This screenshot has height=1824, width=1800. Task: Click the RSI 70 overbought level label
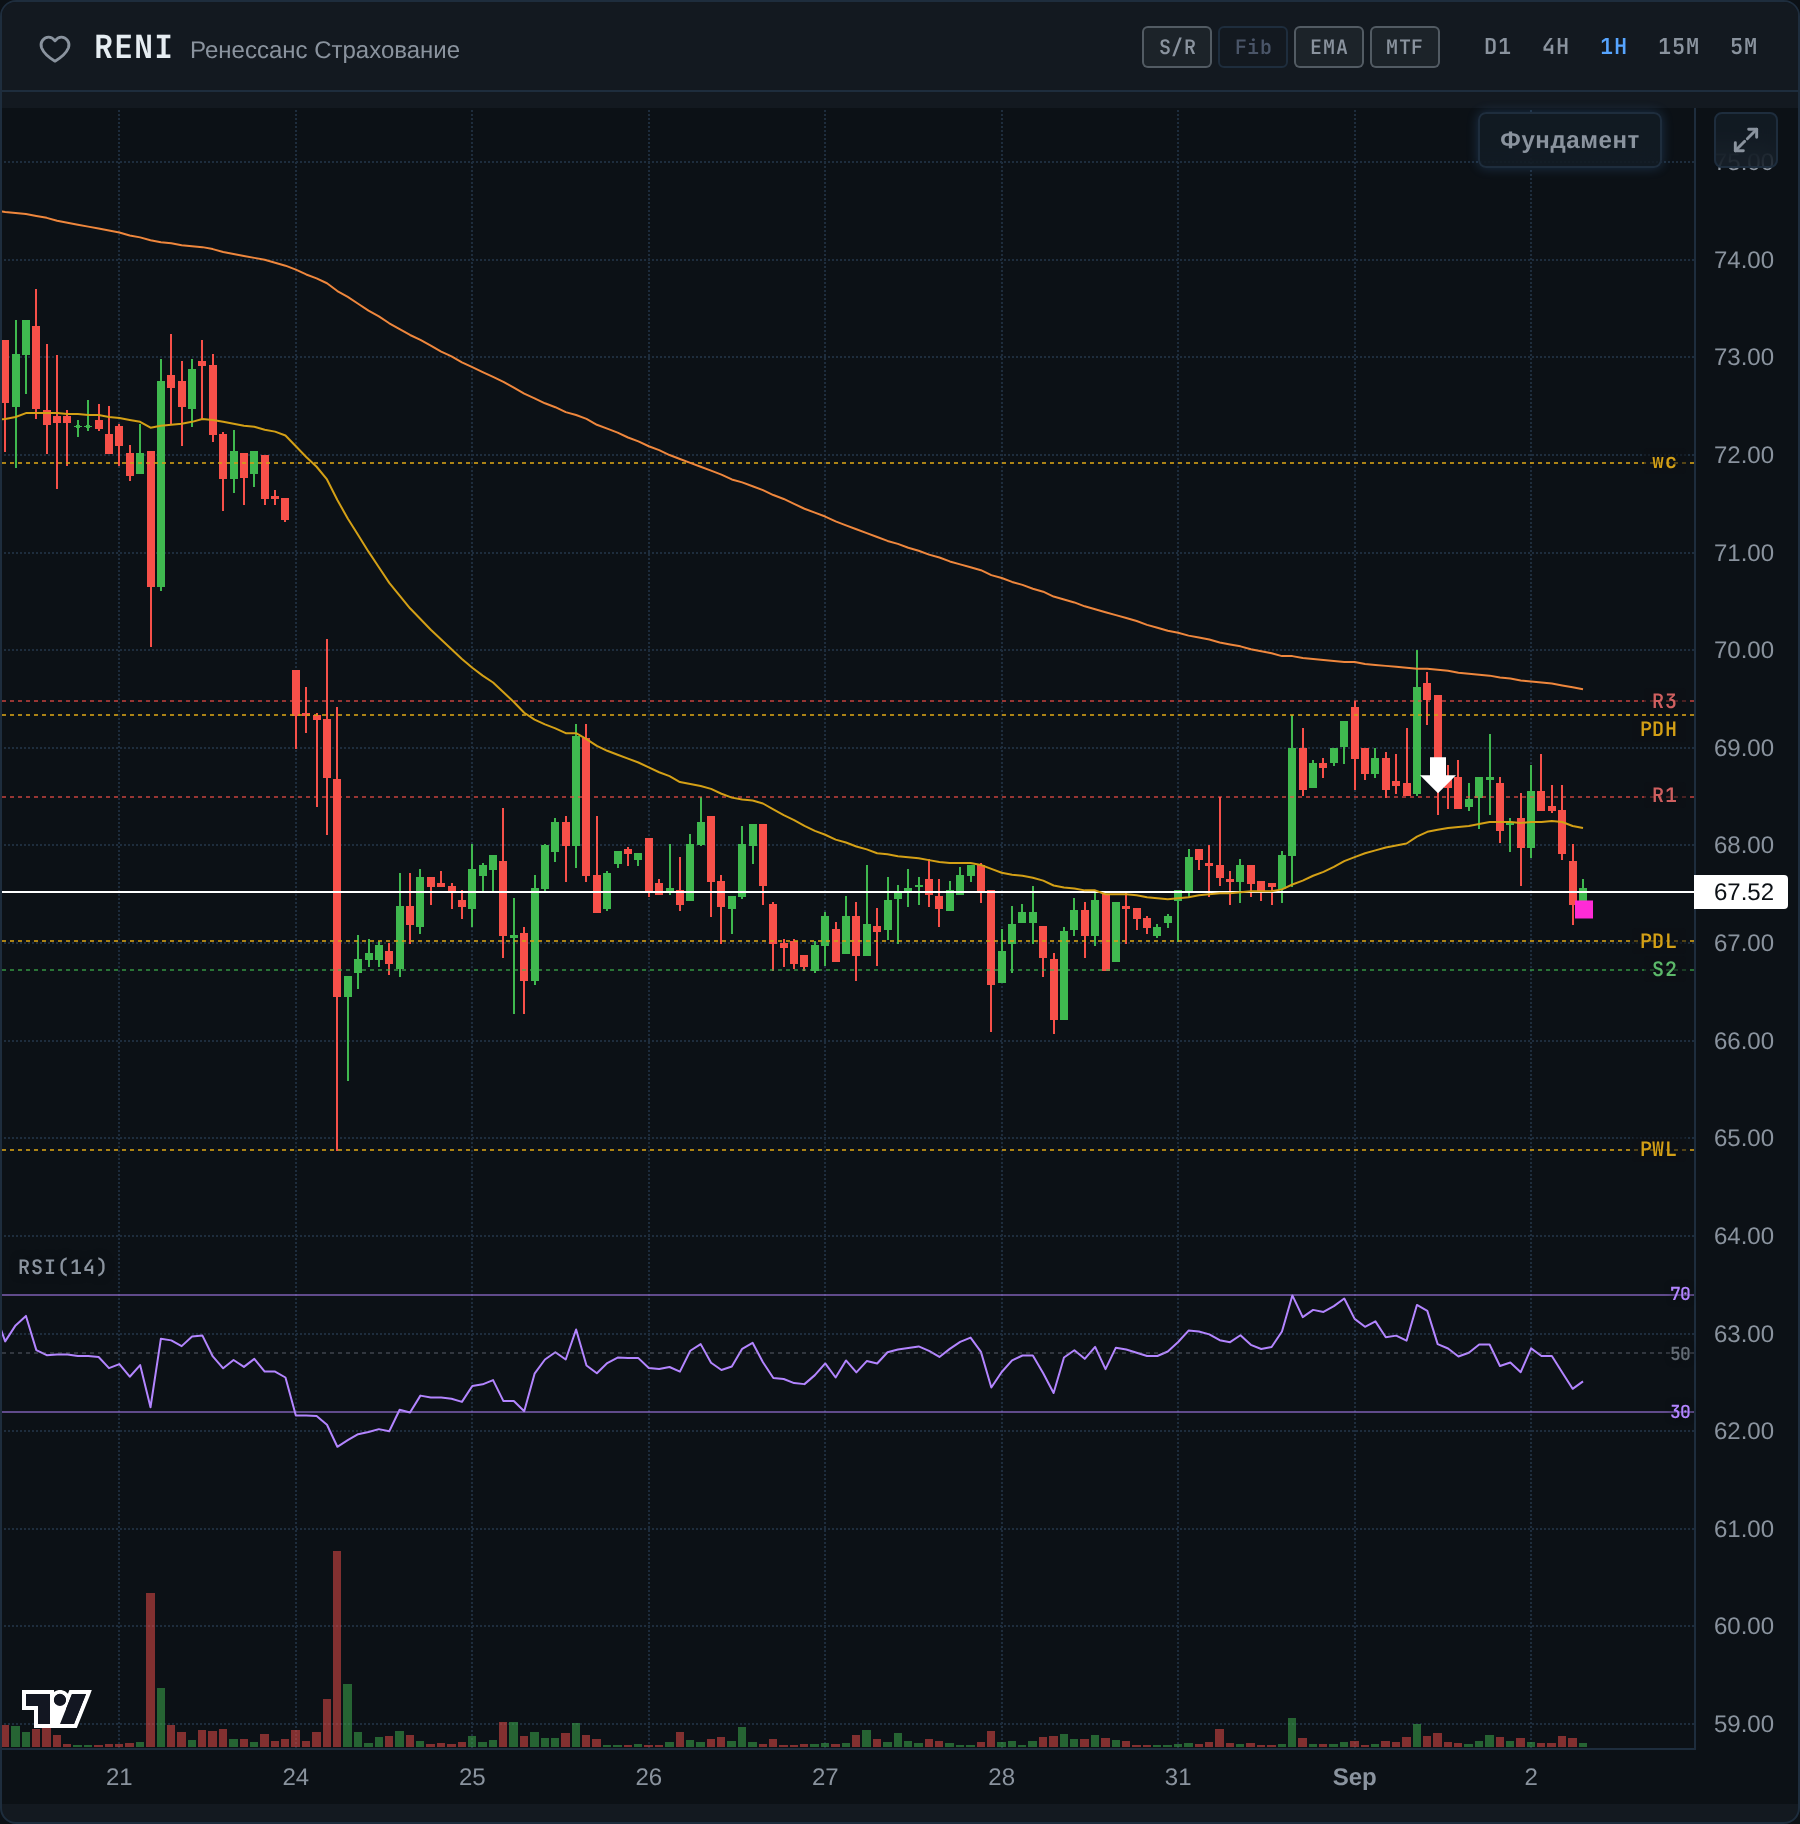[x=1680, y=1294]
